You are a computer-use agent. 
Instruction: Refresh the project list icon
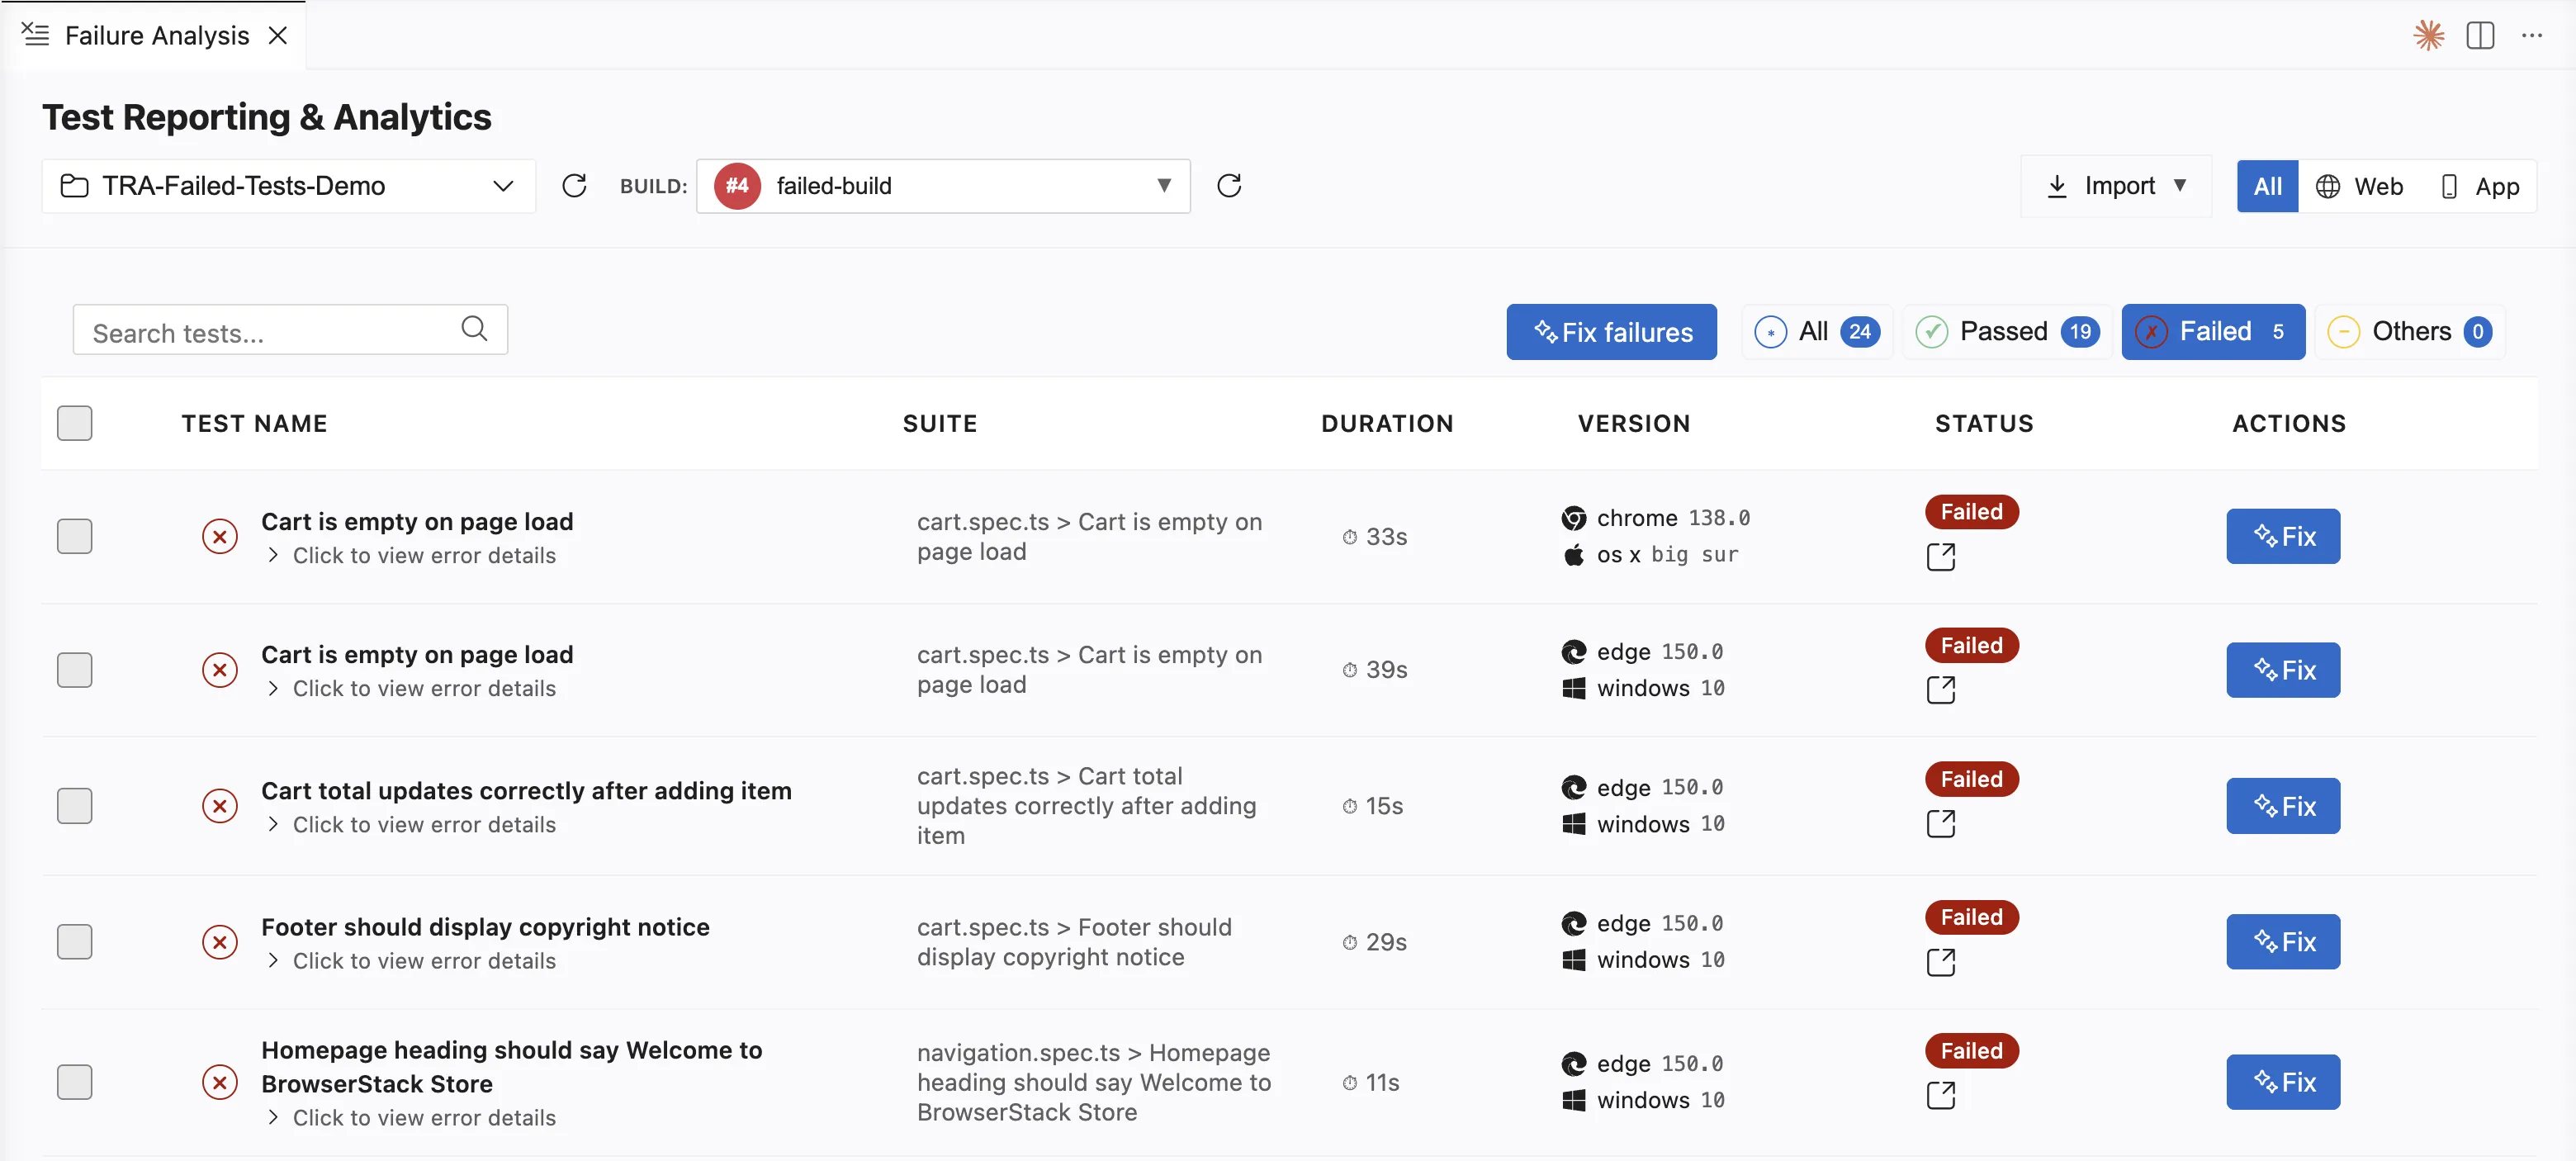574,186
